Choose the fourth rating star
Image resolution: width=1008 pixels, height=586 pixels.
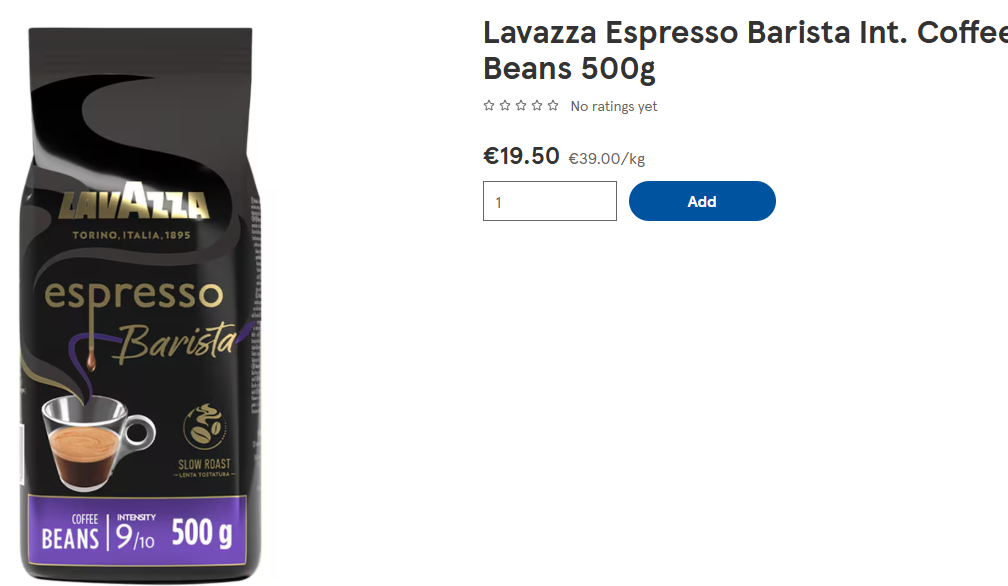click(x=537, y=105)
